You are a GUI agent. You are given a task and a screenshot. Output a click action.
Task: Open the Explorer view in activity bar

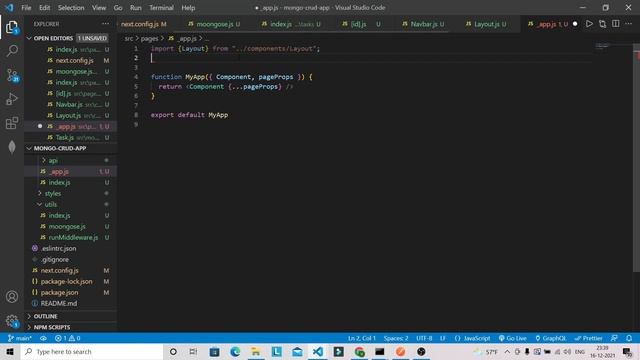tap(12, 27)
